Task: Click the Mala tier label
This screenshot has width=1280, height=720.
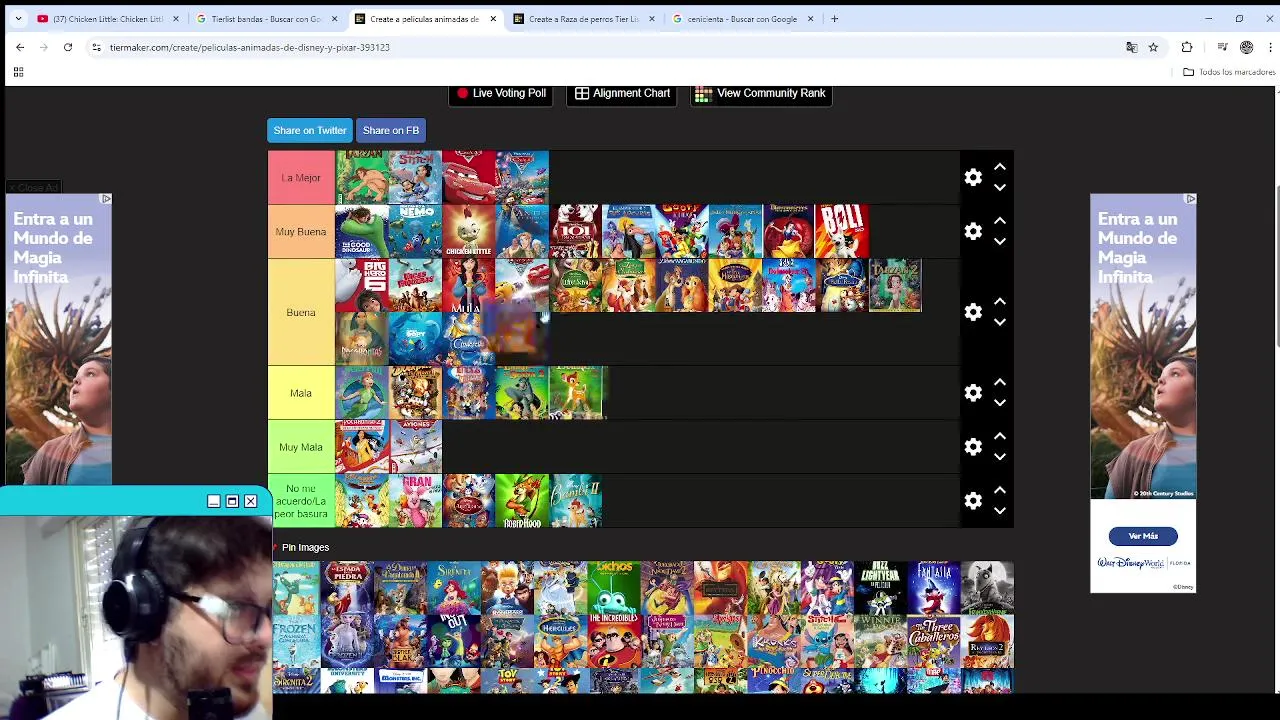Action: tap(301, 393)
